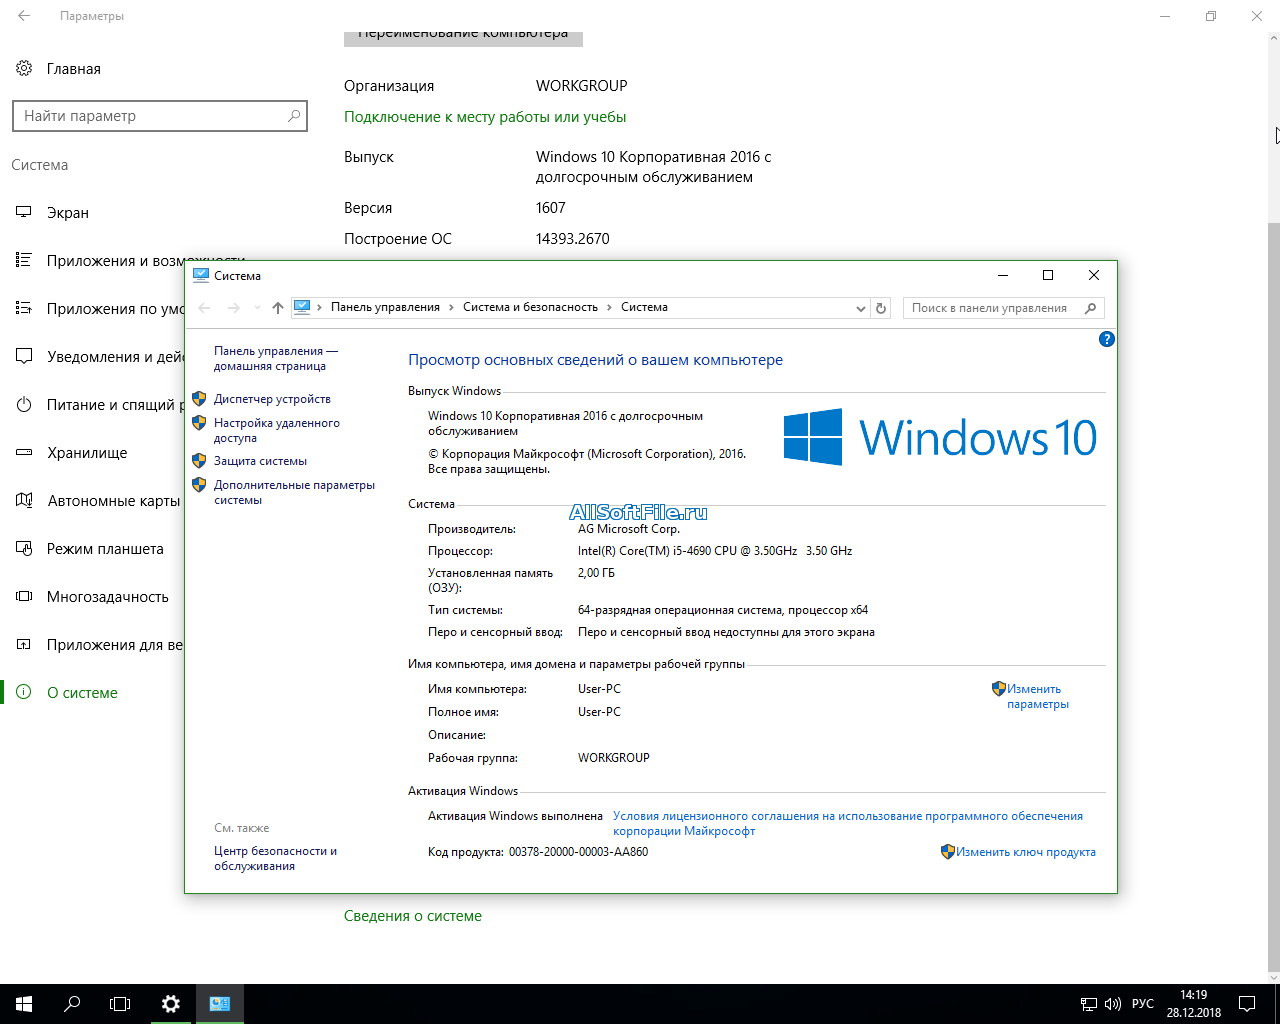Click Сведения о системе link
Viewport: 1280px width, 1024px height.
(412, 916)
